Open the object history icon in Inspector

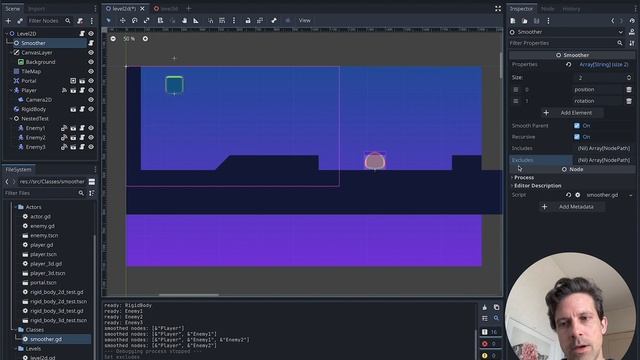click(x=632, y=21)
